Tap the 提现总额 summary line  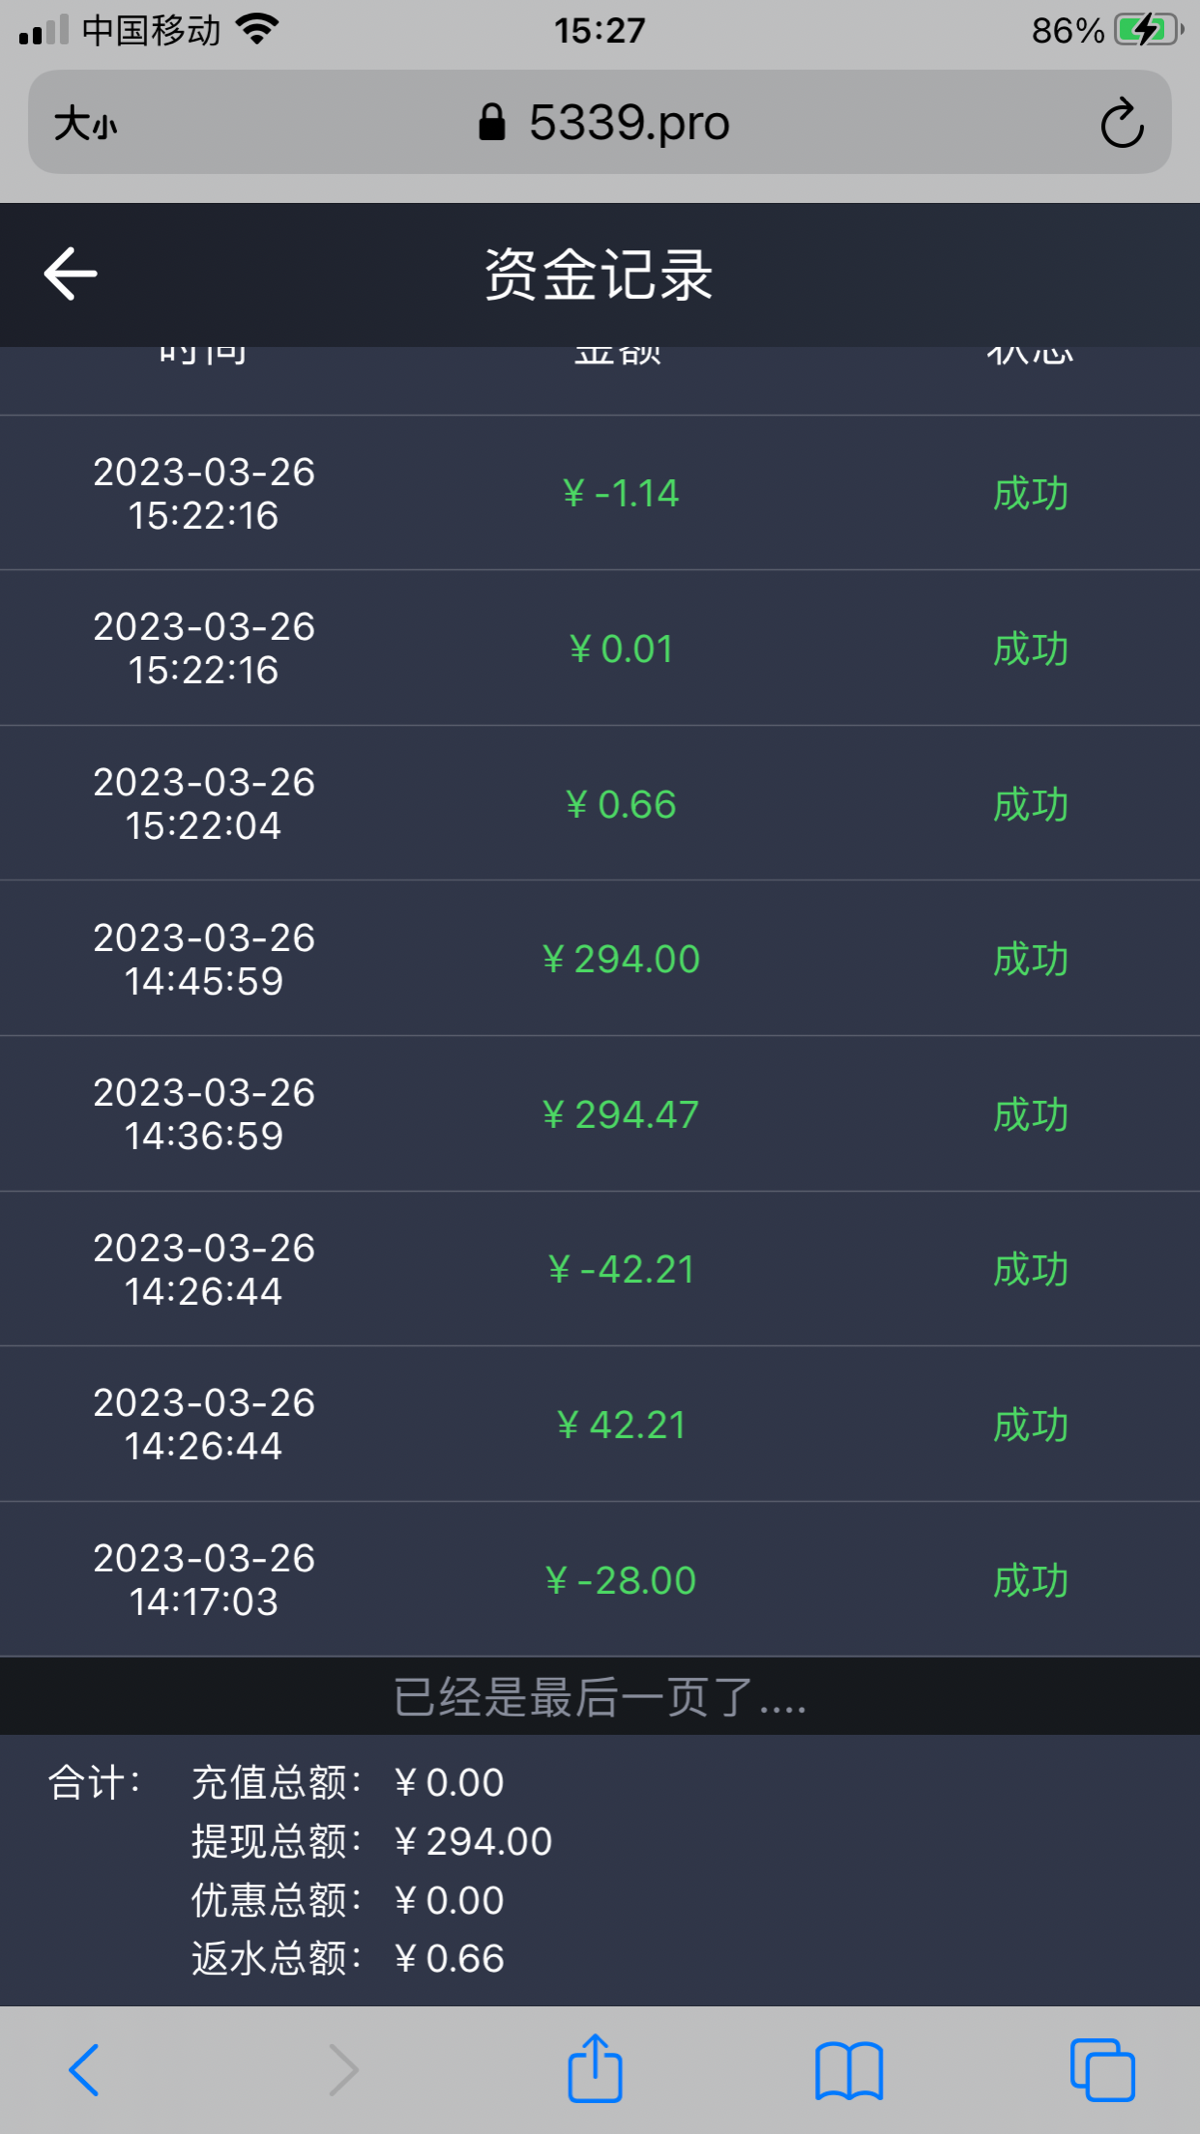tap(372, 1841)
